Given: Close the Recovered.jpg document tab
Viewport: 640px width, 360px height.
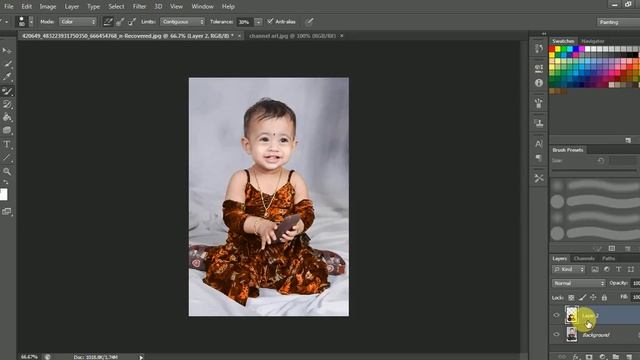Looking at the screenshot, I should pyautogui.click(x=240, y=36).
